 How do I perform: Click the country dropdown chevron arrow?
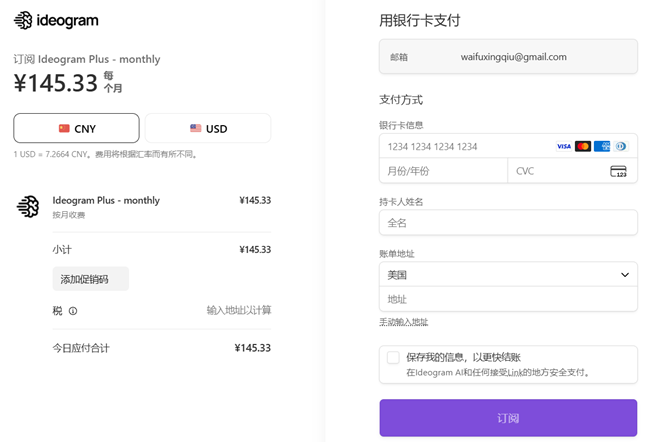pyautogui.click(x=625, y=274)
